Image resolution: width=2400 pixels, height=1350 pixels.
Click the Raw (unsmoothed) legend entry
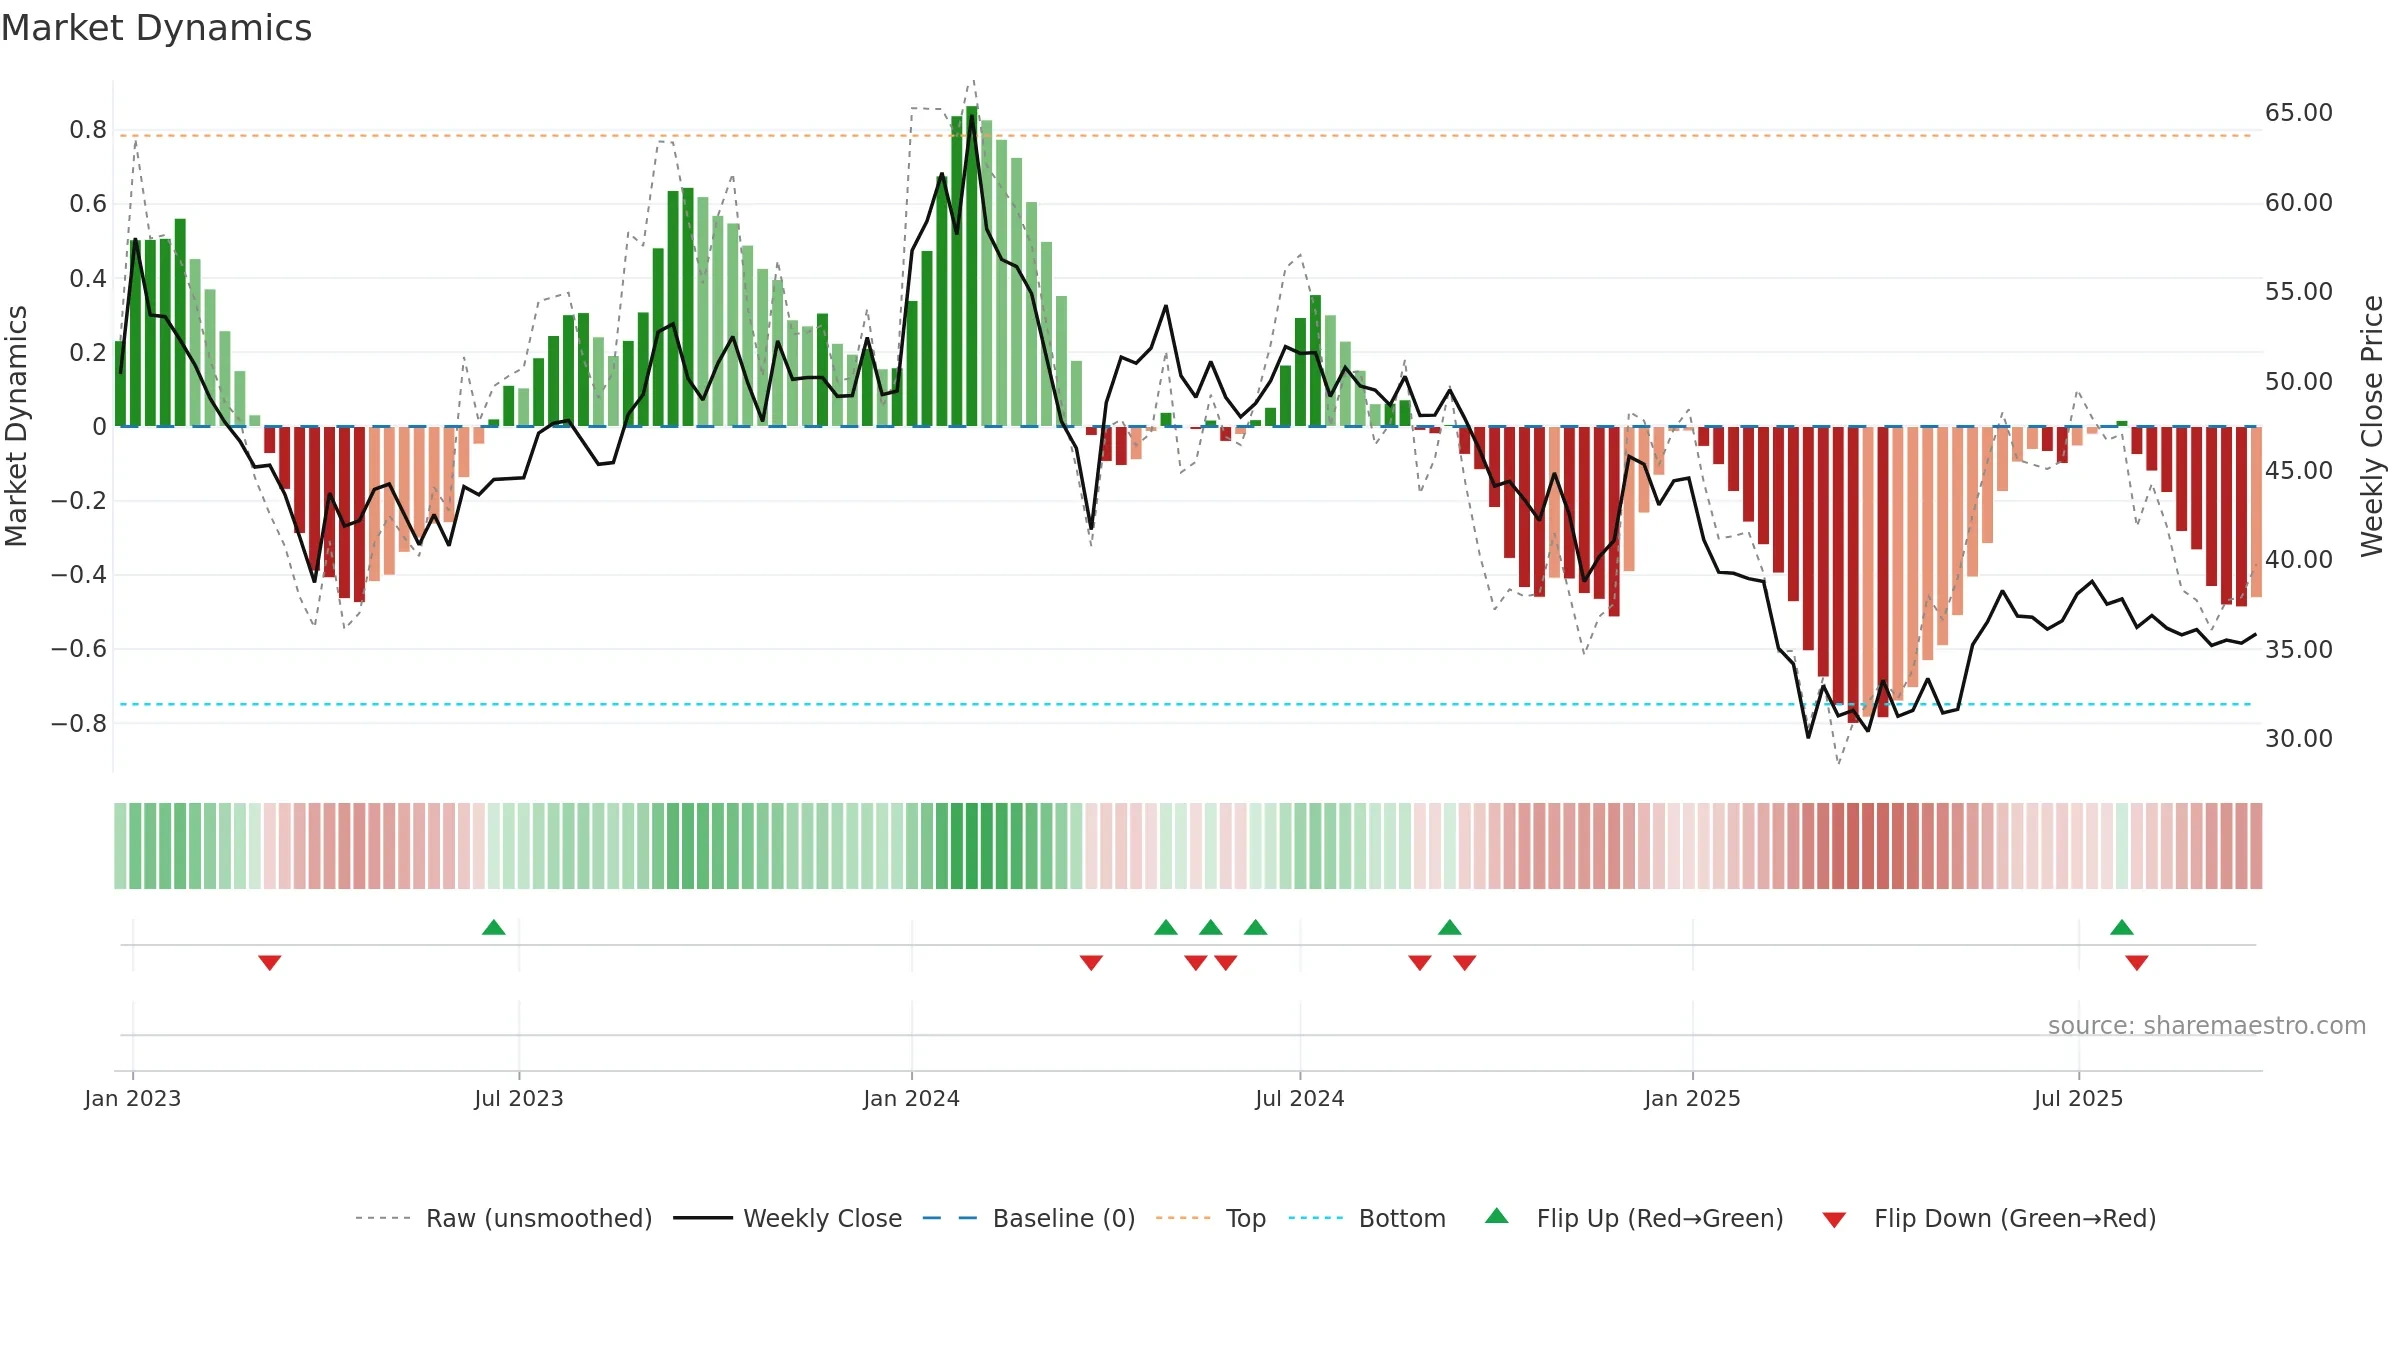tap(503, 1218)
